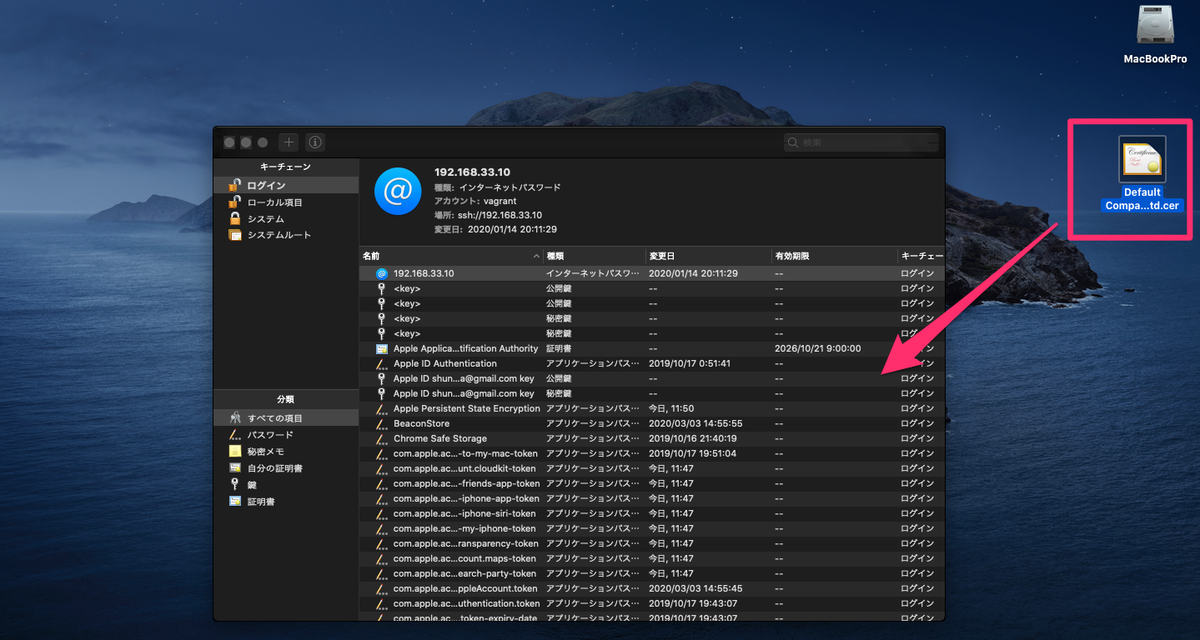Viewport: 1200px width, 640px height.
Task: Select the 192.168.33.10 row in list
Action: point(652,273)
